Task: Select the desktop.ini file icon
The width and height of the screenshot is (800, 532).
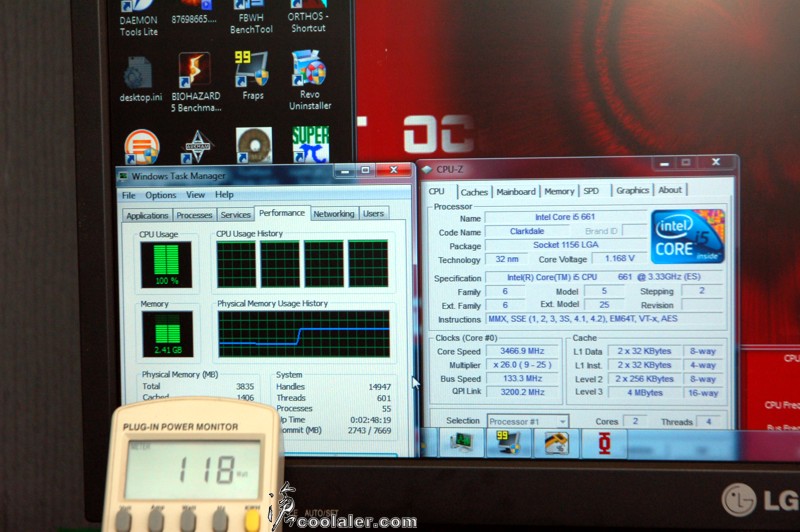Action: coord(140,79)
